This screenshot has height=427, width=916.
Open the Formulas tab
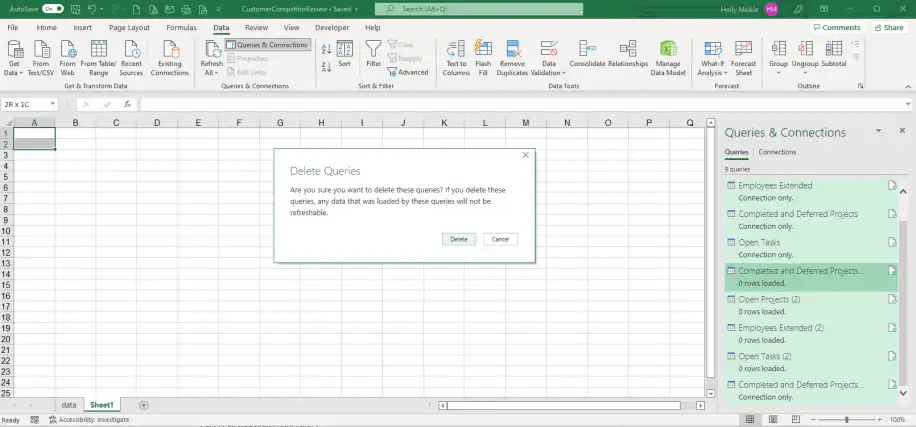tap(181, 27)
